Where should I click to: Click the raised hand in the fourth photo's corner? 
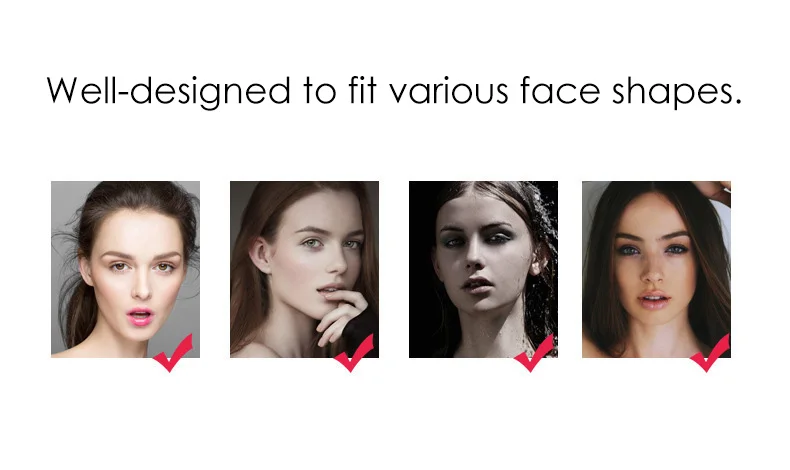point(714,192)
